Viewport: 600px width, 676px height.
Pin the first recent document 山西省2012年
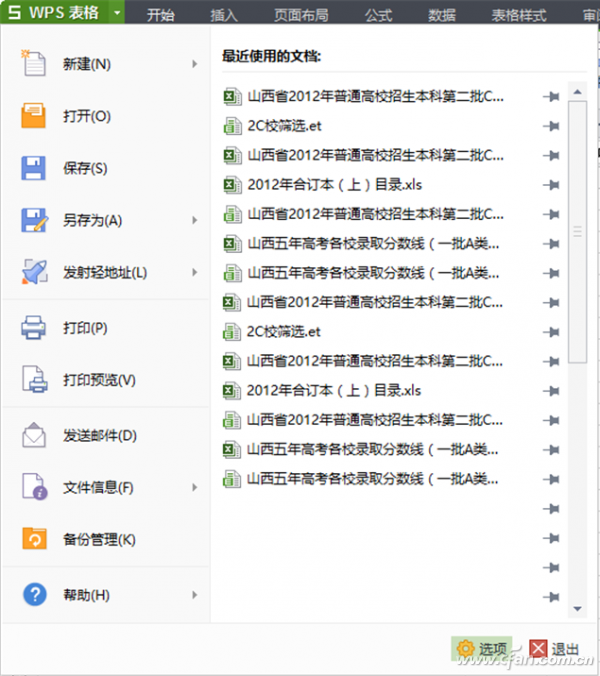tap(551, 97)
